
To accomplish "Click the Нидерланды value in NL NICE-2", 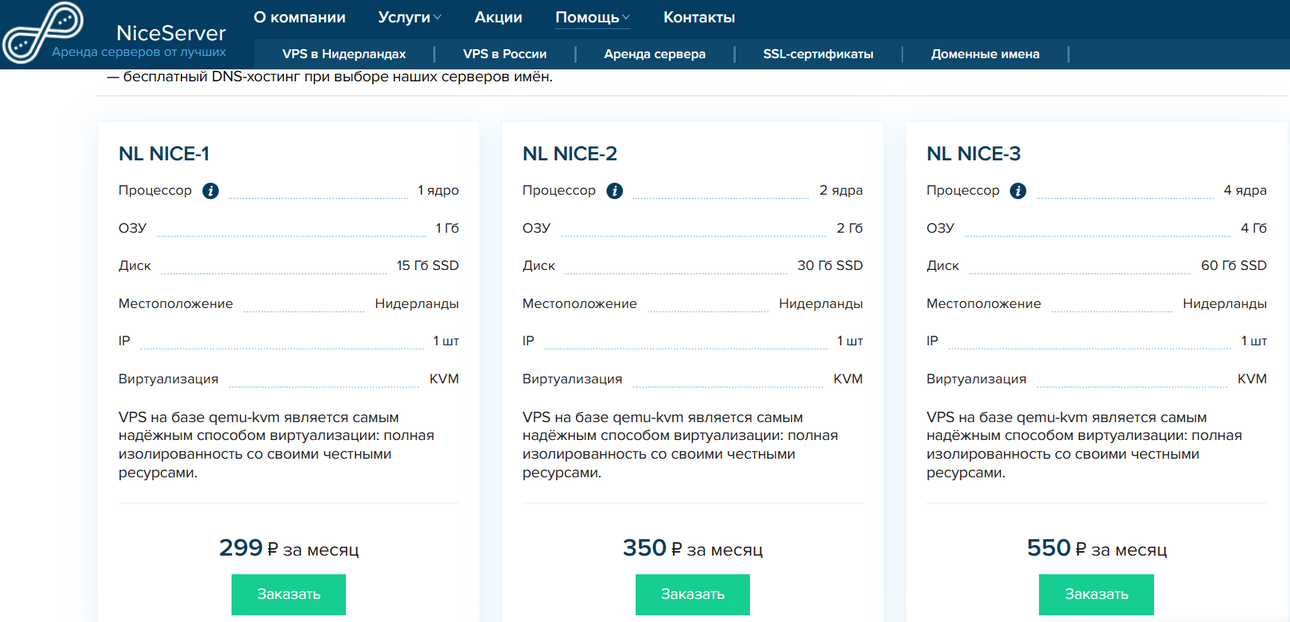I will pyautogui.click(x=821, y=304).
